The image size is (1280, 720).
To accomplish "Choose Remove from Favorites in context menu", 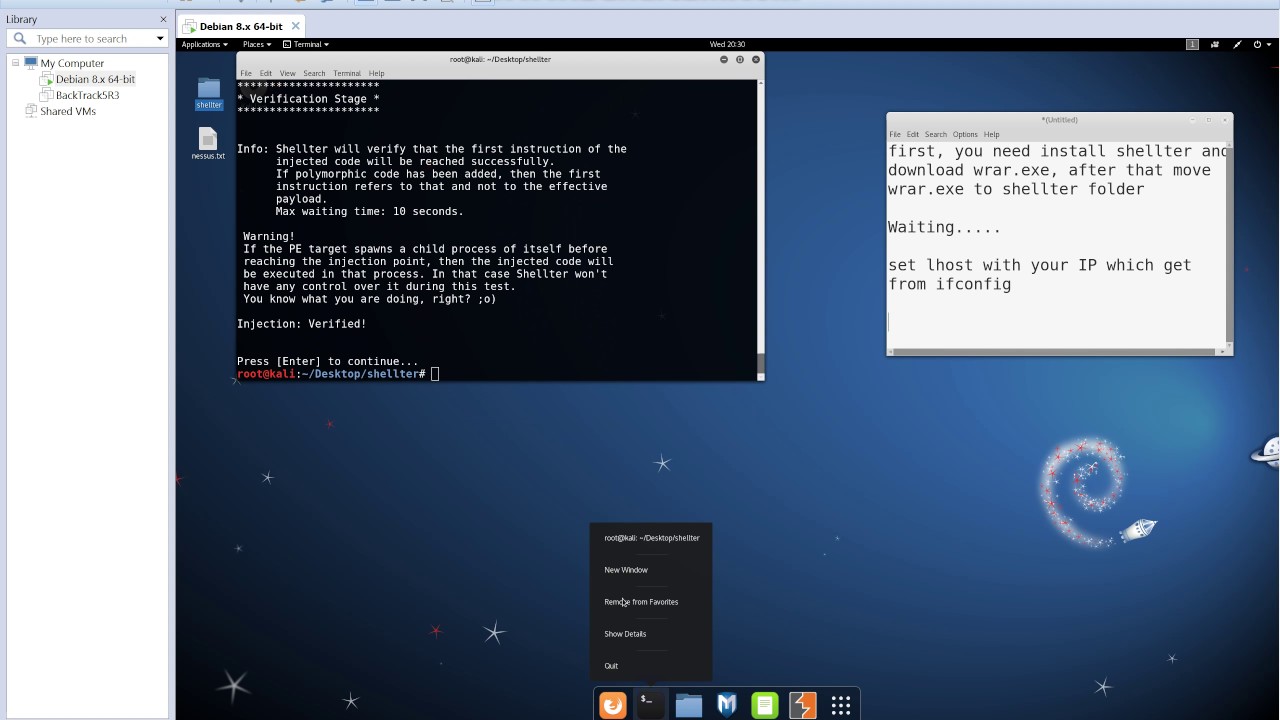I will [x=641, y=602].
